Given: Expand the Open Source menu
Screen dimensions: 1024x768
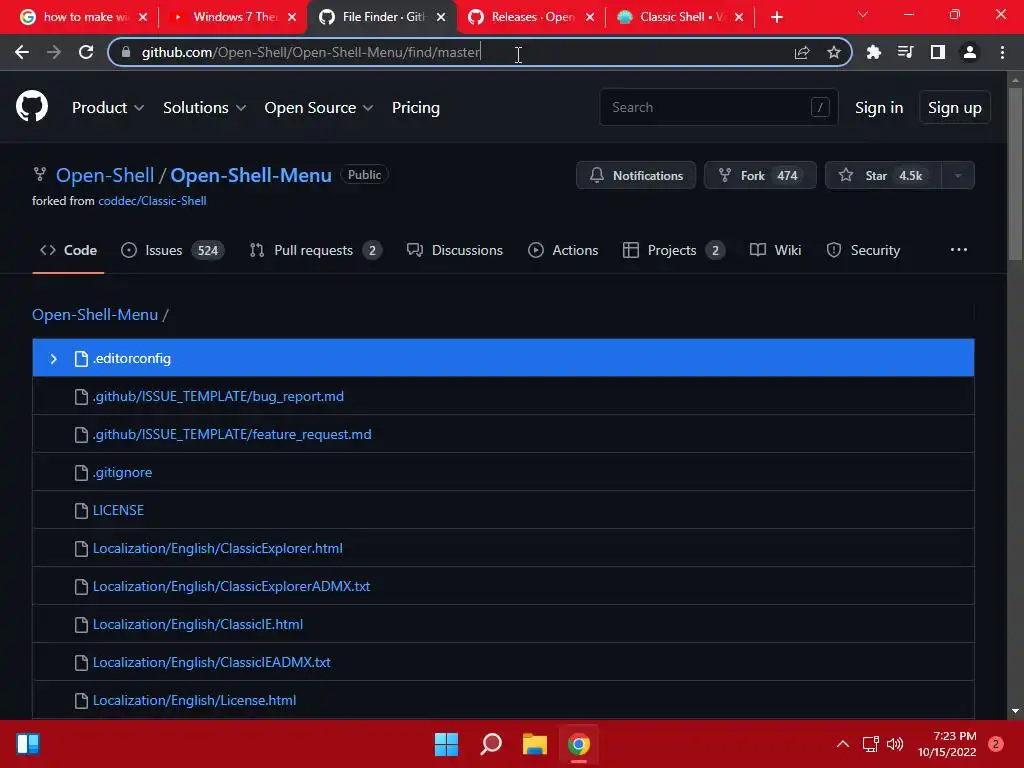Looking at the screenshot, I should tap(319, 108).
